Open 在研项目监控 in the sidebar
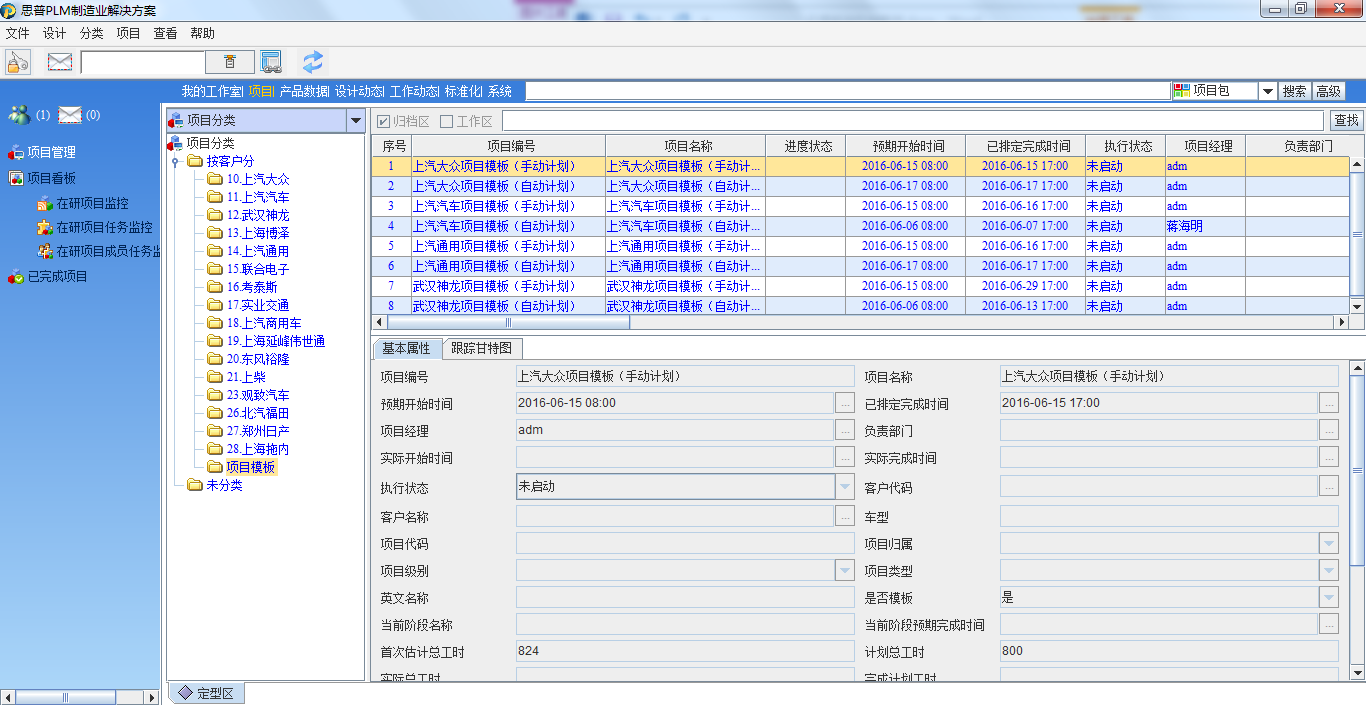Viewport: 1366px width, 705px height. pyautogui.click(x=92, y=204)
